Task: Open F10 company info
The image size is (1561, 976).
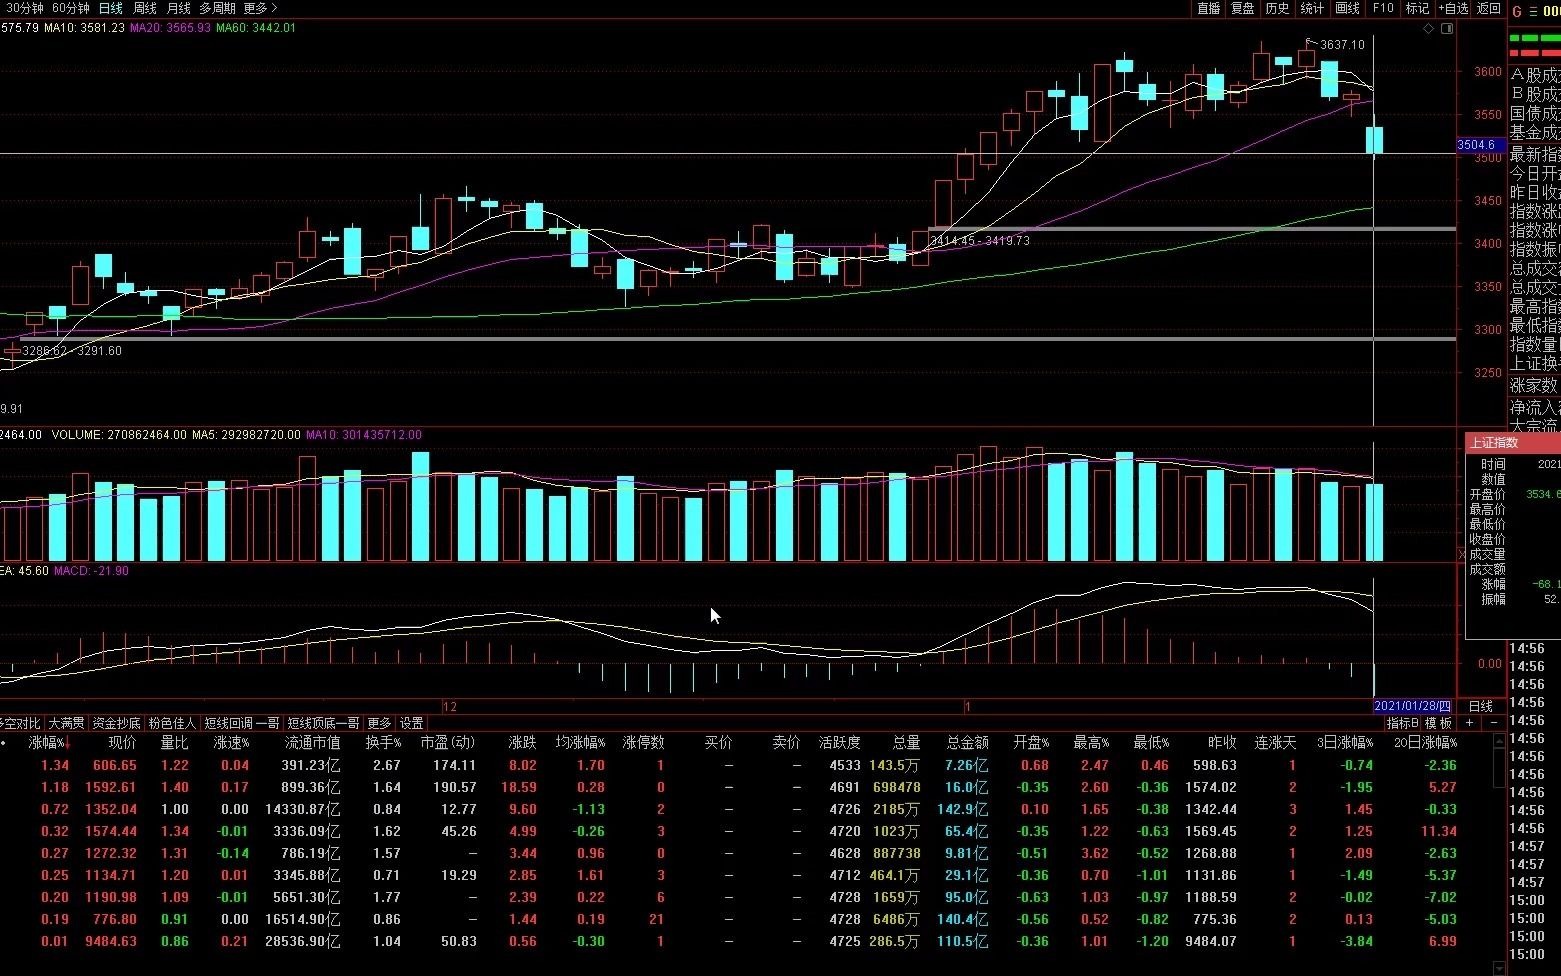Action: click(x=1383, y=8)
